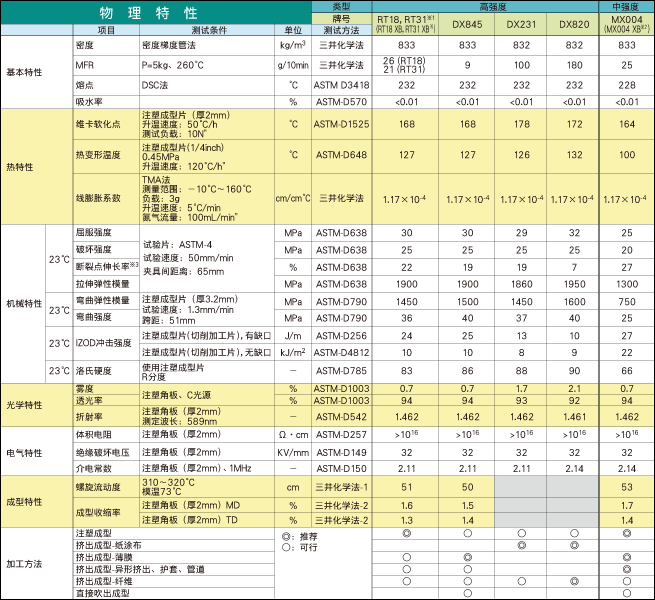Click the 吸水率 row label
The image size is (655, 600).
click(x=89, y=102)
